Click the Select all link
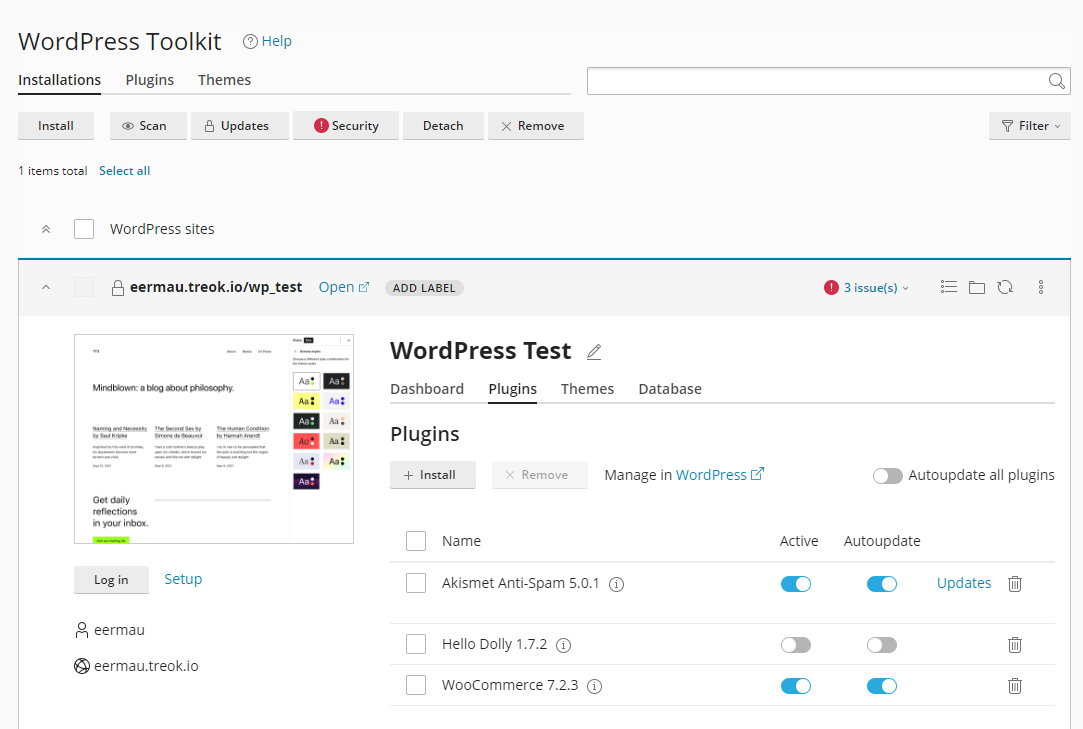This screenshot has height=729, width=1083. point(124,170)
